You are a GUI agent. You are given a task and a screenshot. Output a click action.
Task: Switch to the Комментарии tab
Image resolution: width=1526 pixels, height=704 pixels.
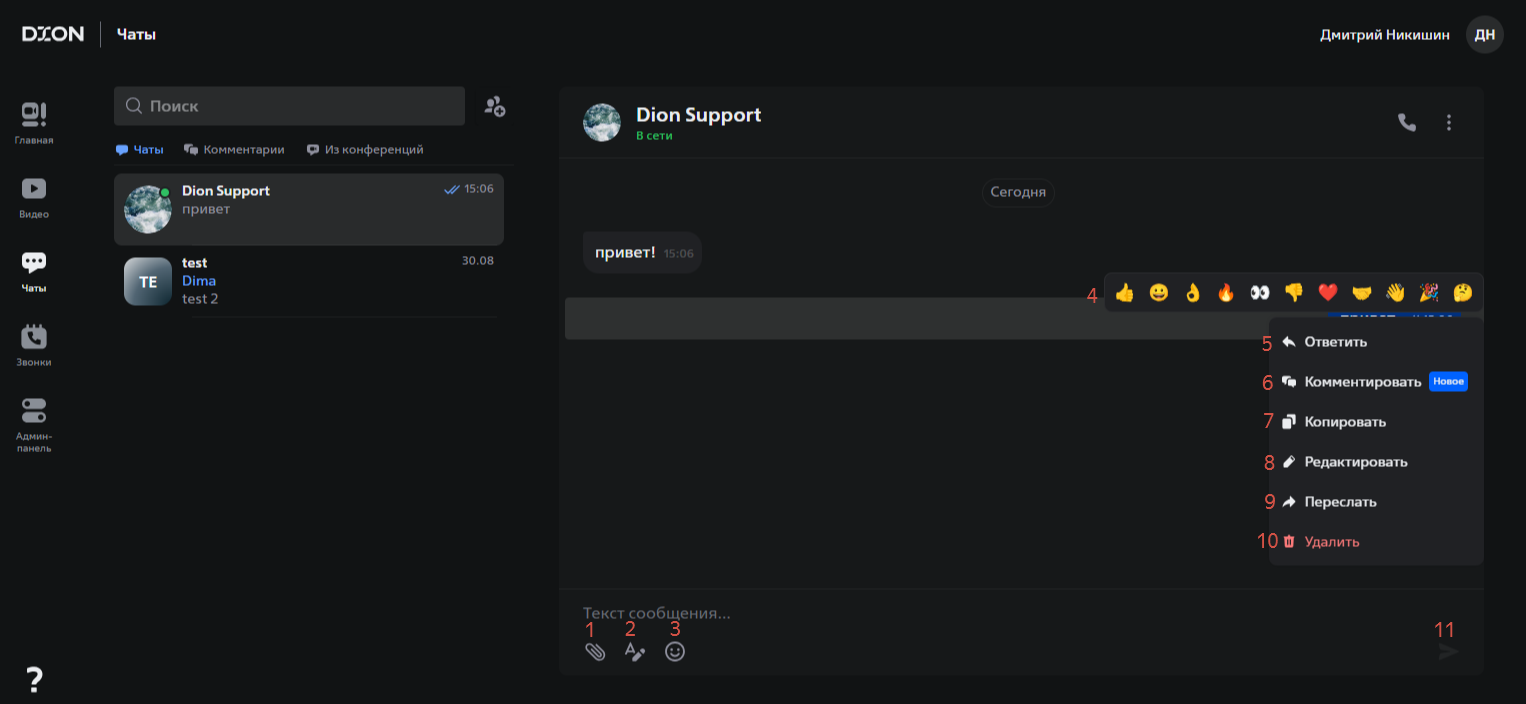tap(234, 150)
